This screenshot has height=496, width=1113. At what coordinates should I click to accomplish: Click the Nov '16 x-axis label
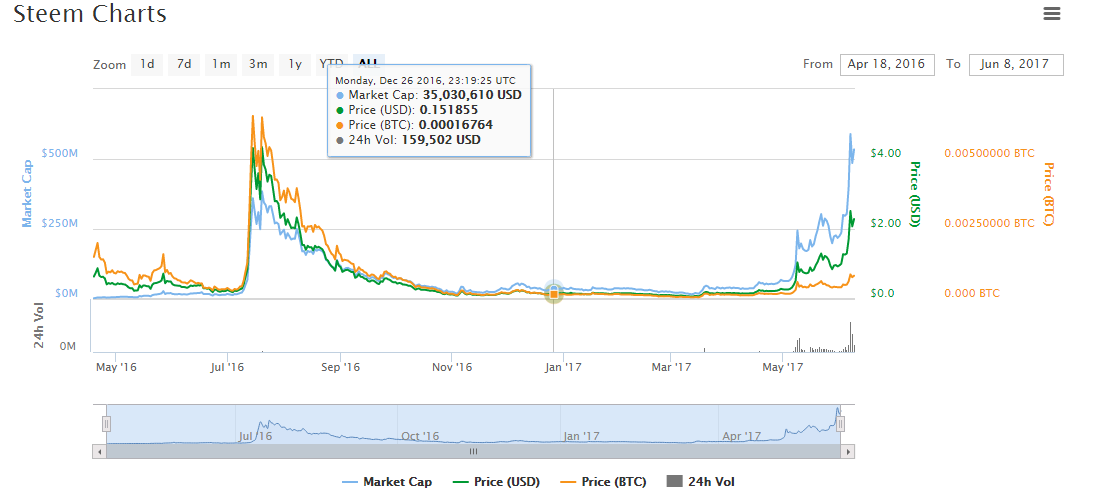click(452, 367)
